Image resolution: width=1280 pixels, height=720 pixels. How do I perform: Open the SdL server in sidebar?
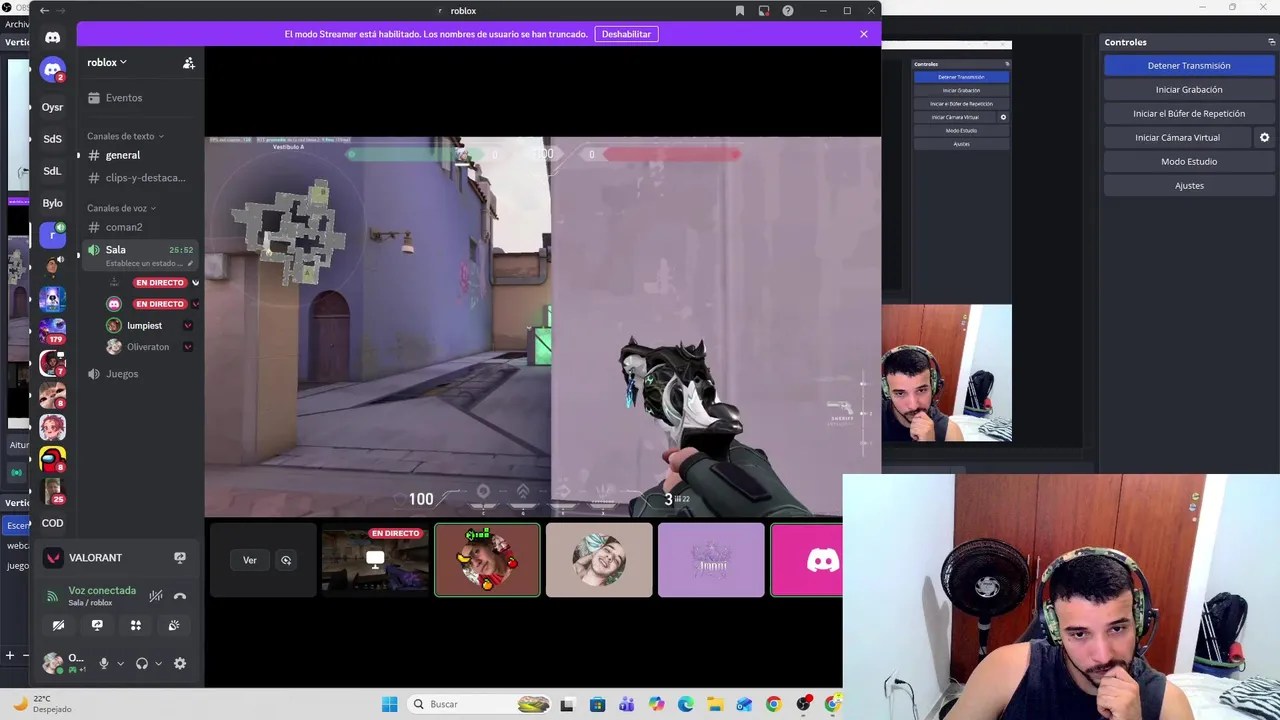pos(53,171)
